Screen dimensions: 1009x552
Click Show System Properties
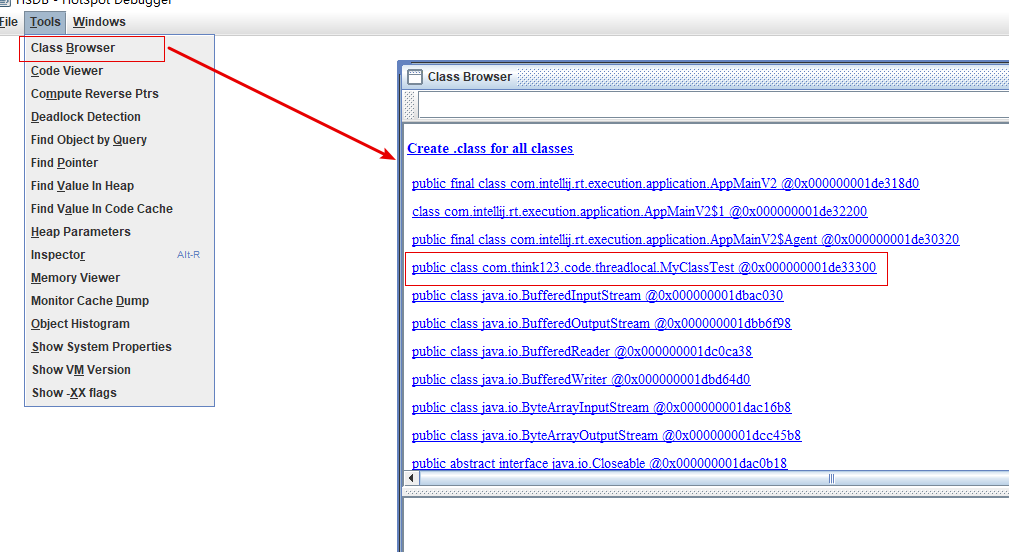pyautogui.click(x=101, y=347)
